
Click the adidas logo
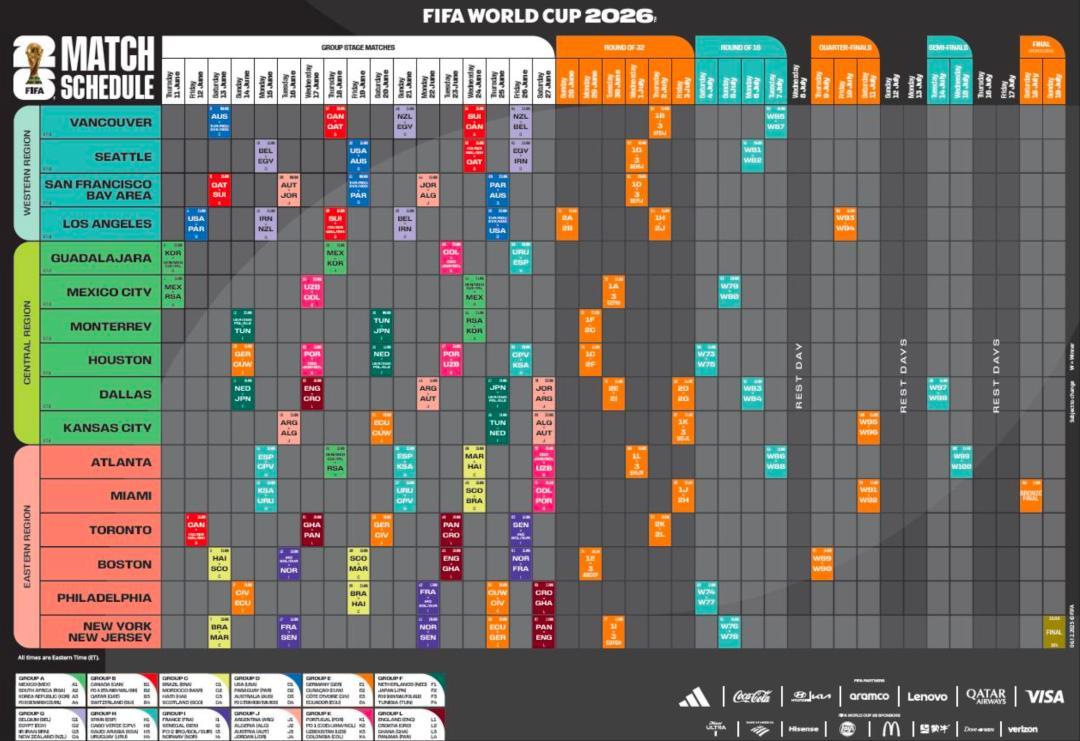coord(693,697)
